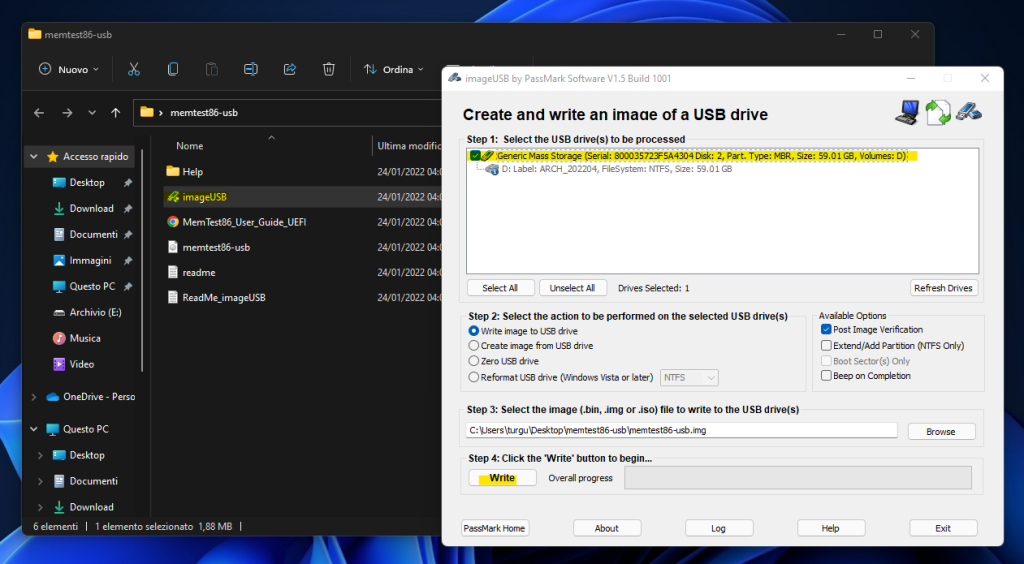This screenshot has height=564, width=1024.
Task: Click the Delete trash bin icon
Action: [x=328, y=69]
